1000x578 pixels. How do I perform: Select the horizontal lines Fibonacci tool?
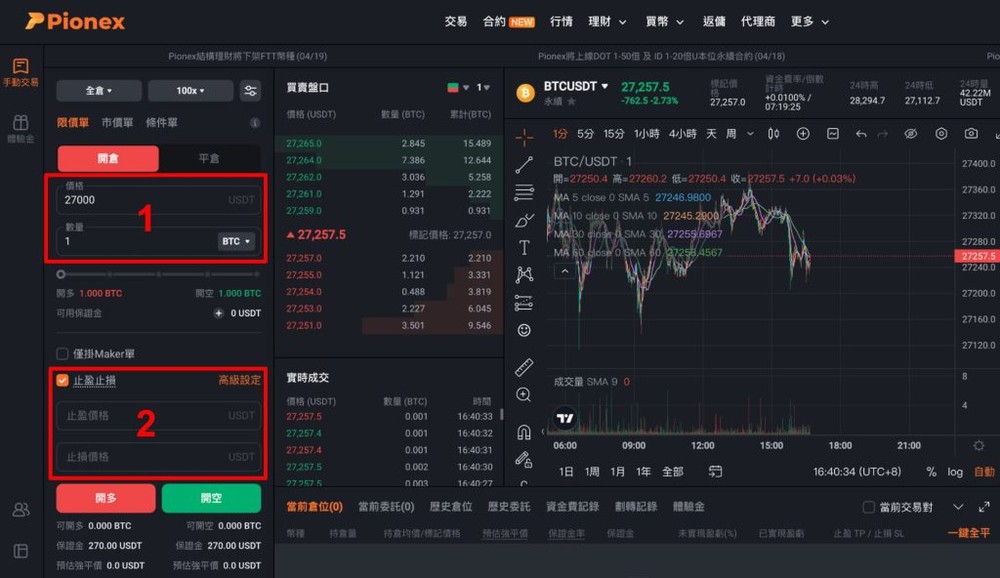(x=524, y=192)
